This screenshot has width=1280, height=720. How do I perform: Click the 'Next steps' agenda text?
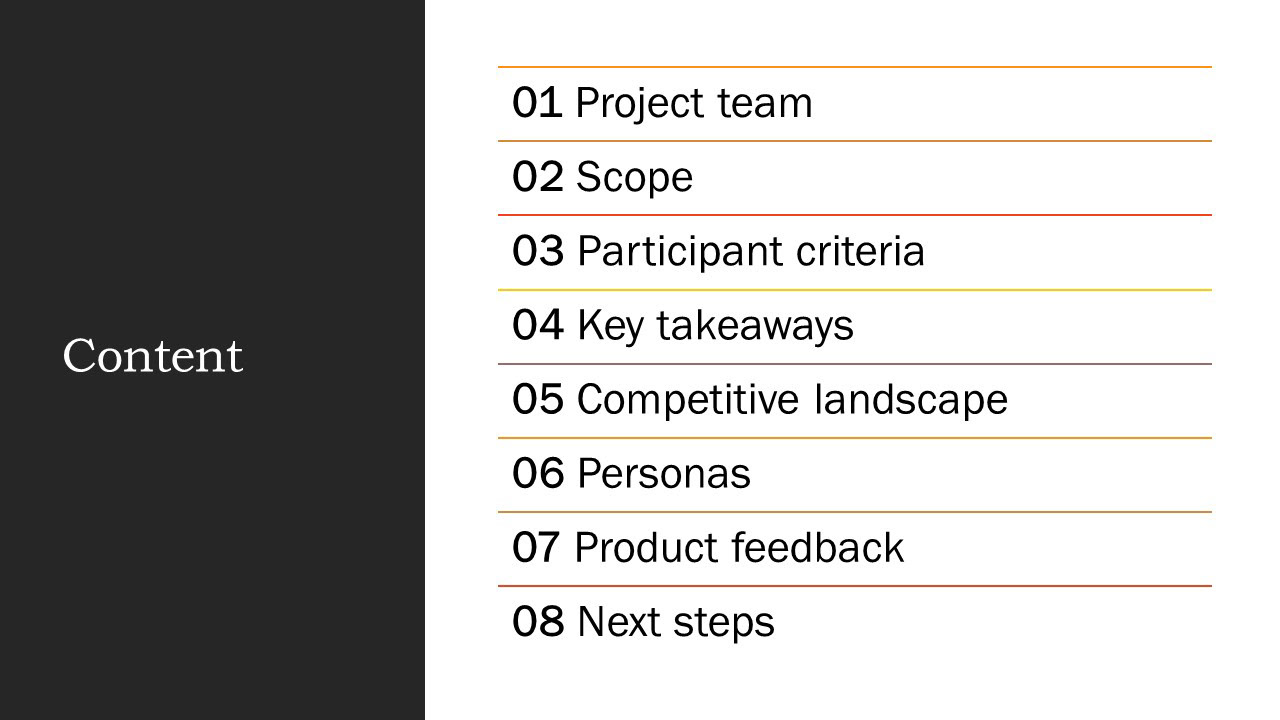[675, 622]
